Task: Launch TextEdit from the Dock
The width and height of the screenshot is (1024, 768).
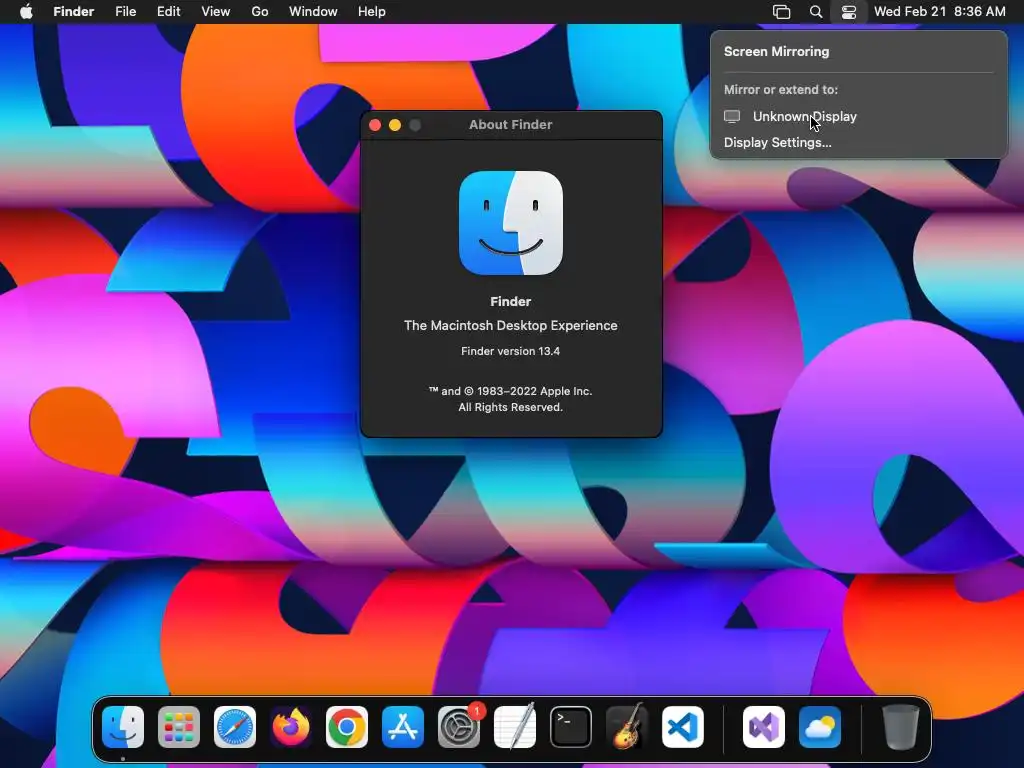Action: pos(515,727)
